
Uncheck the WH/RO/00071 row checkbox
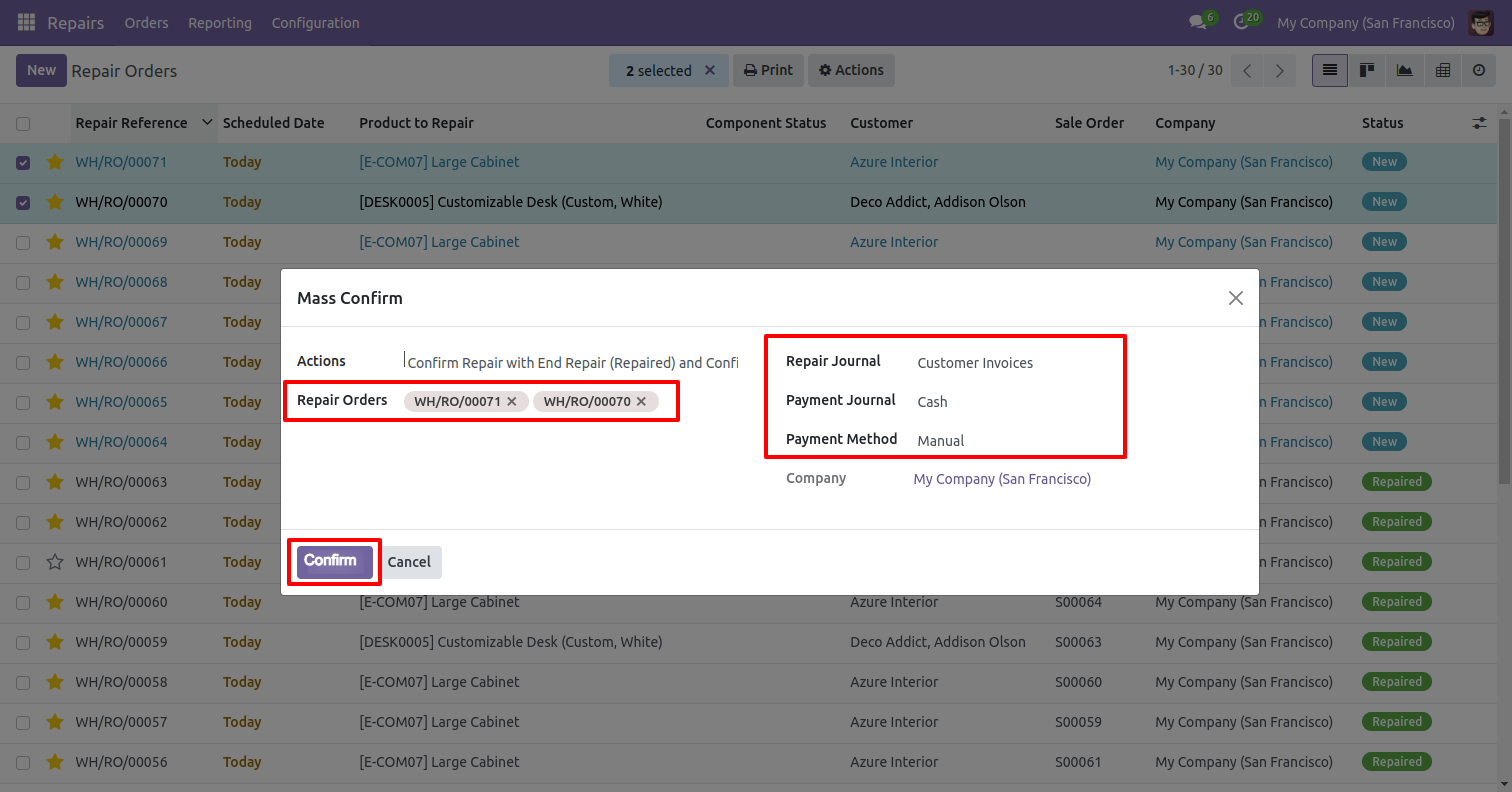[x=23, y=163]
